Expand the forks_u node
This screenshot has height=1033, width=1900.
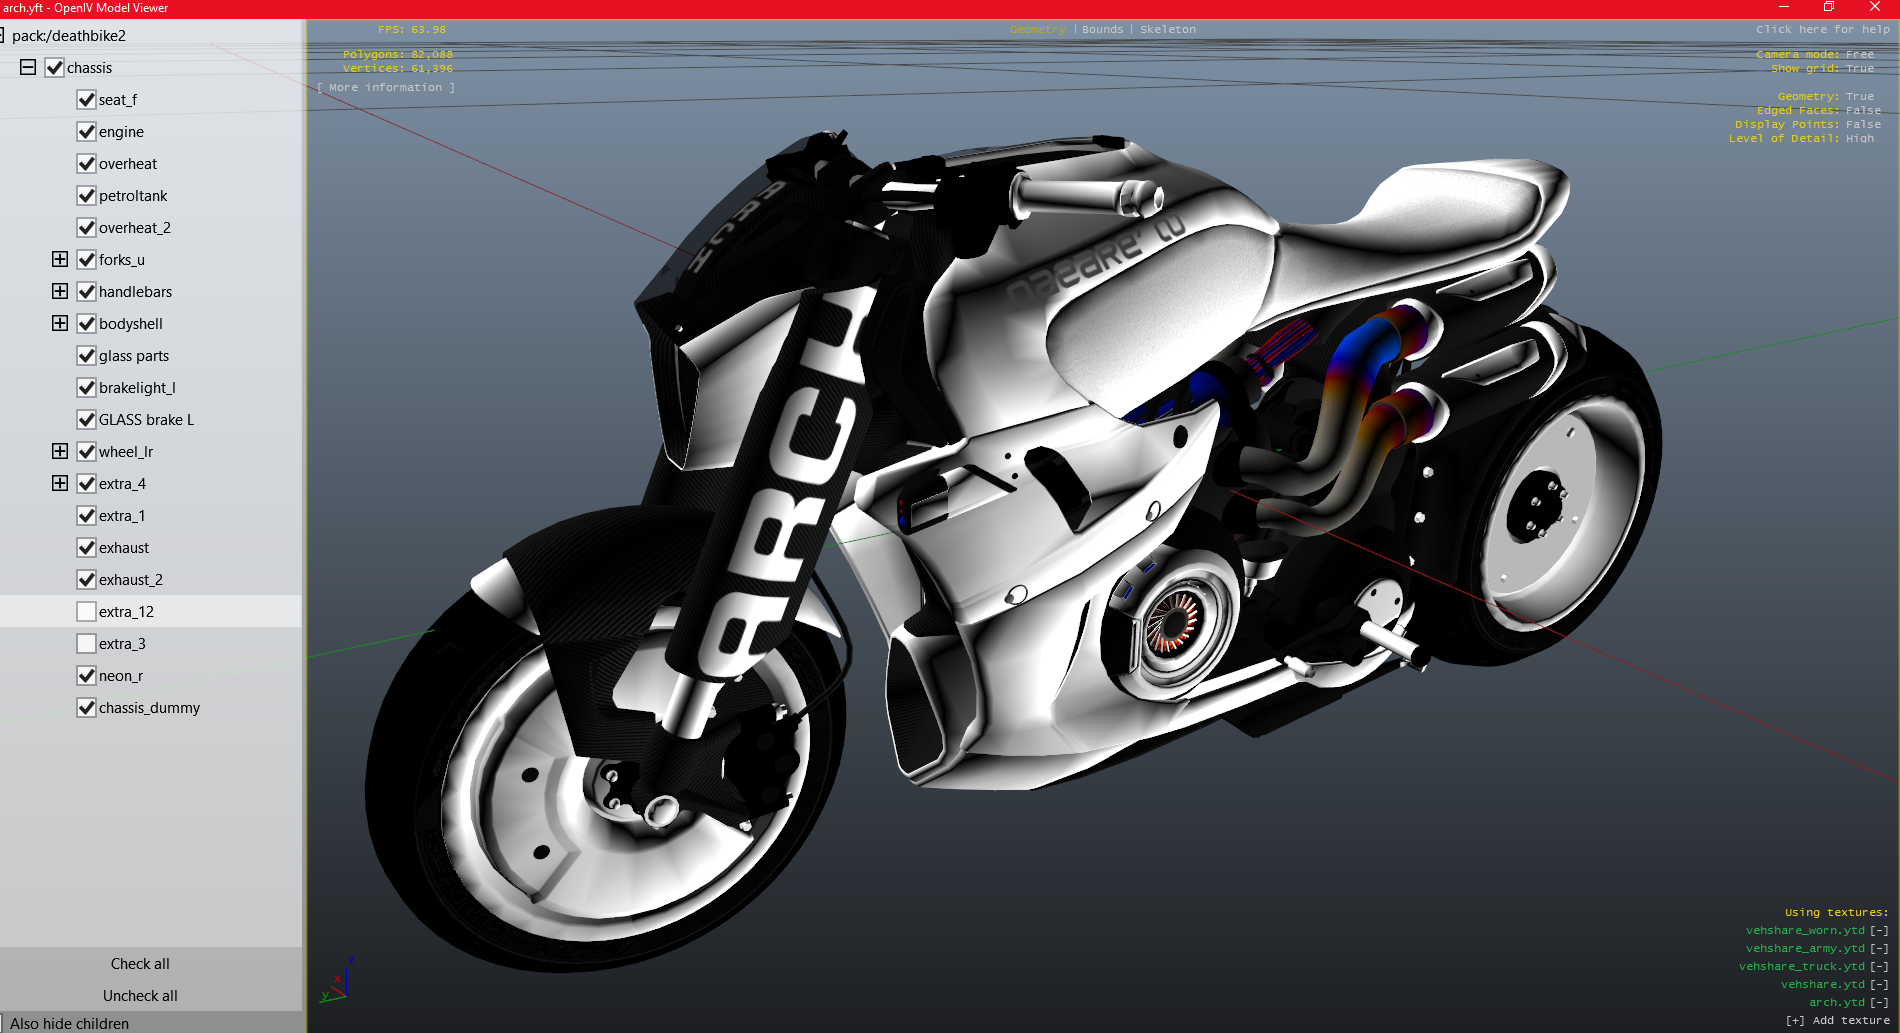coord(60,259)
